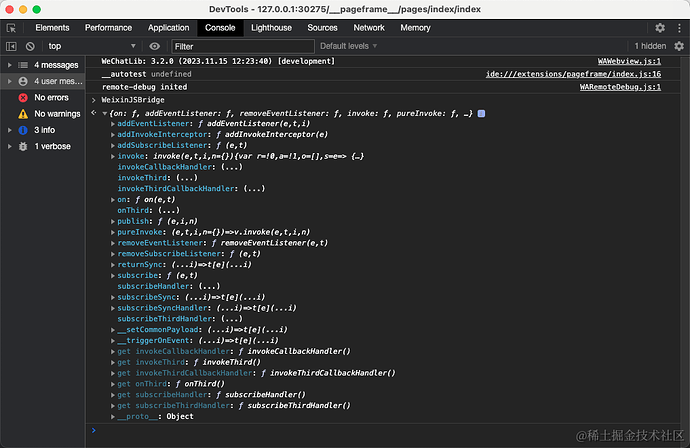This screenshot has height=448, width=690.
Task: Evaluate invokeCallbackHandler getter (...)
Action: tap(231, 167)
